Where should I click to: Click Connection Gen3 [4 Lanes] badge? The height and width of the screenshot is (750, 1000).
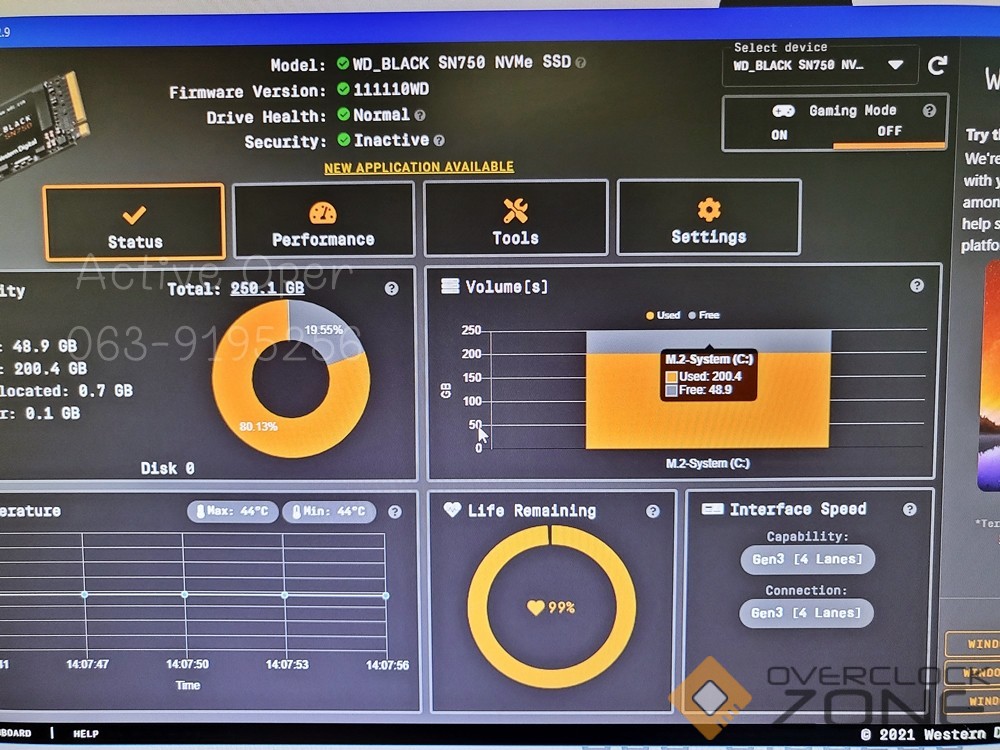(x=806, y=613)
